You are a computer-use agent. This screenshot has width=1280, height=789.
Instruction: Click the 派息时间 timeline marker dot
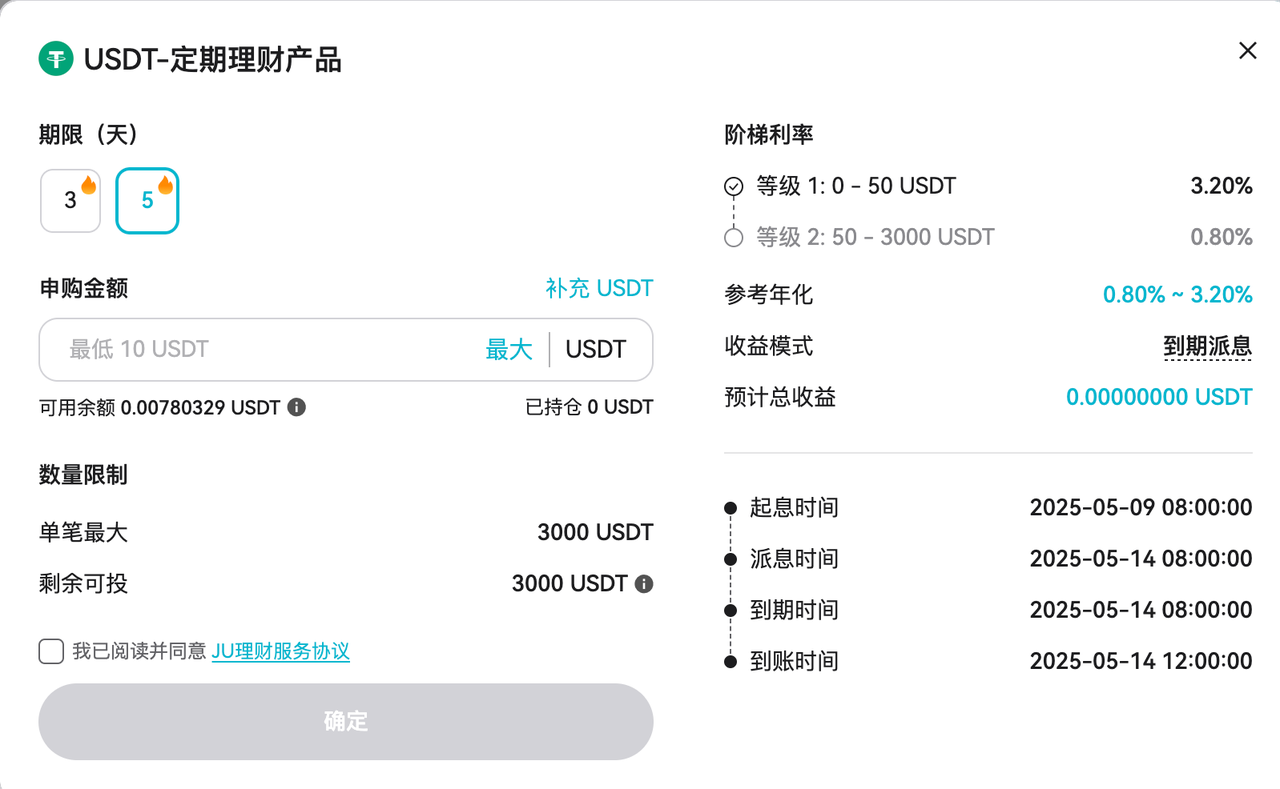(x=730, y=559)
